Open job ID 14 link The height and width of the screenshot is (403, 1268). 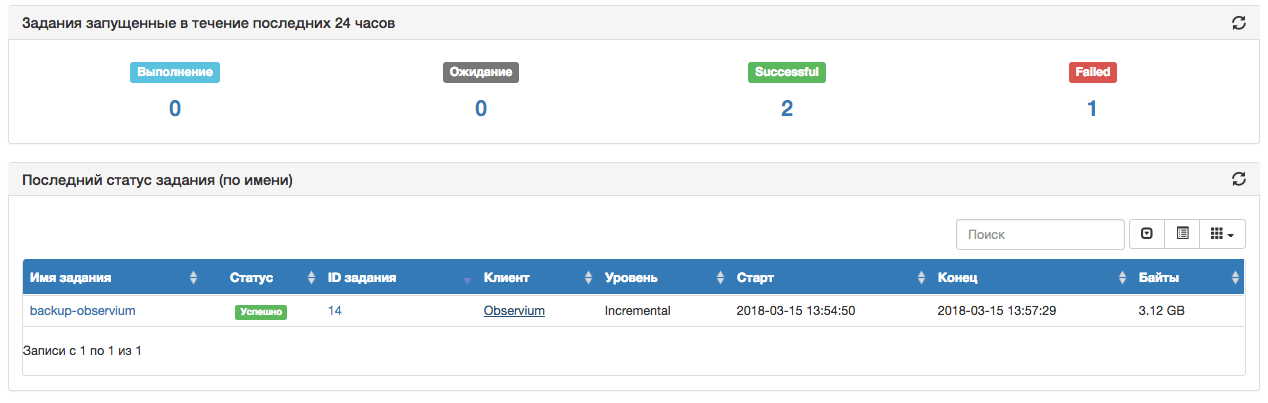click(335, 311)
